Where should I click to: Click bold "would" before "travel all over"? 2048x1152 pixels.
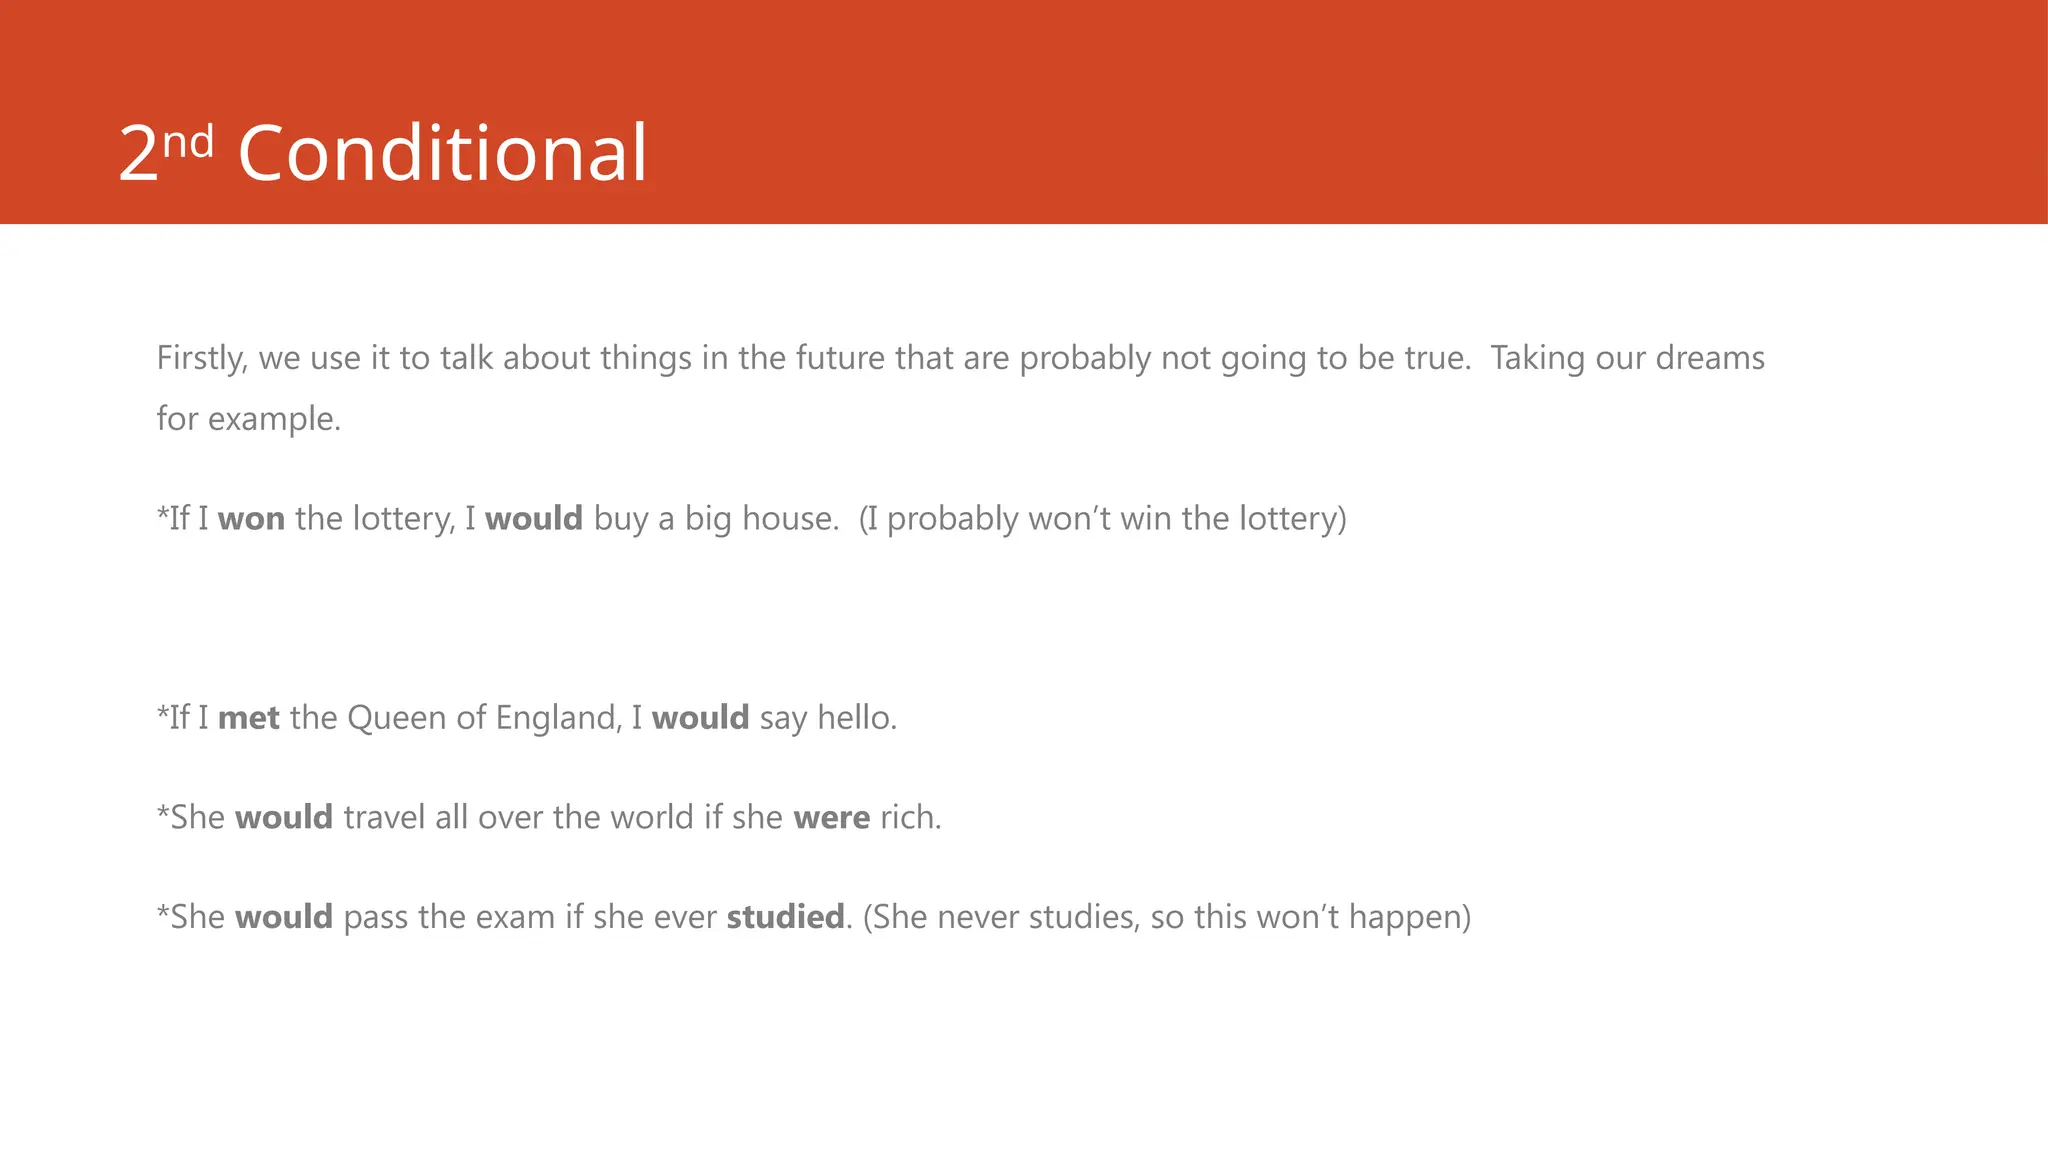coord(283,817)
